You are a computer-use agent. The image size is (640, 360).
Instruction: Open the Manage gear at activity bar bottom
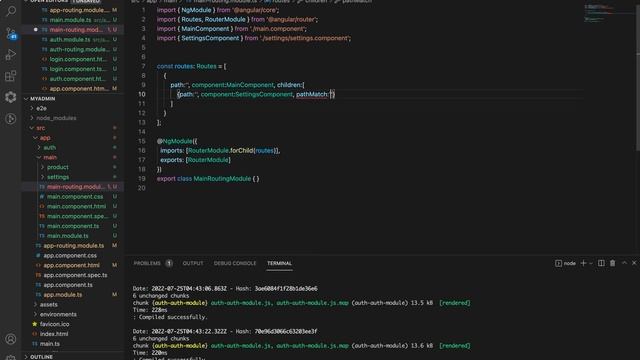pyautogui.click(x=11, y=357)
